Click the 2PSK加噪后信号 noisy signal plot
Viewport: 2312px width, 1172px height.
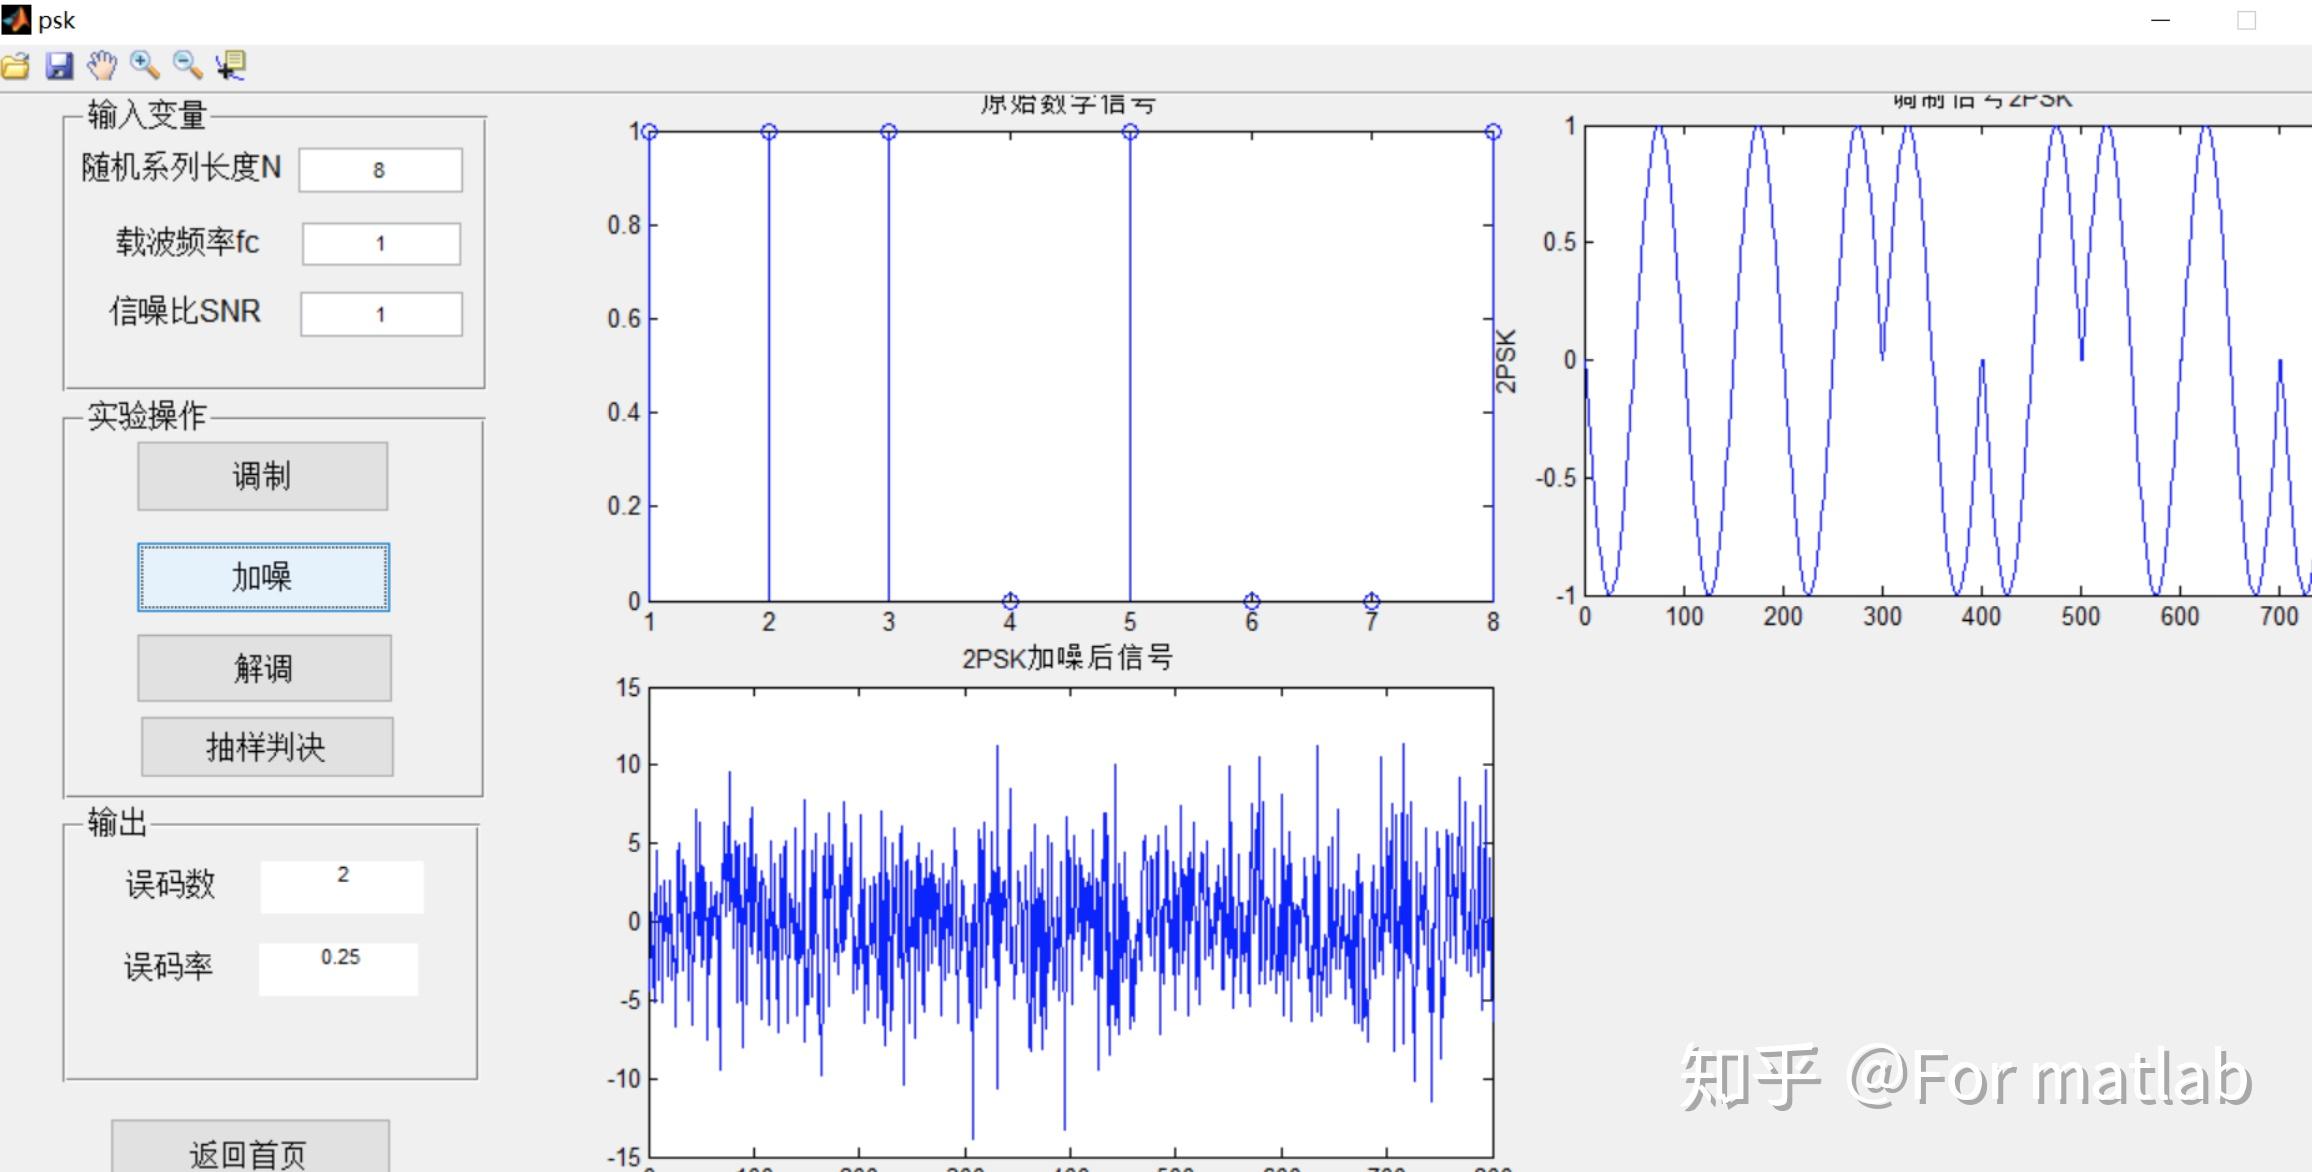[1070, 920]
